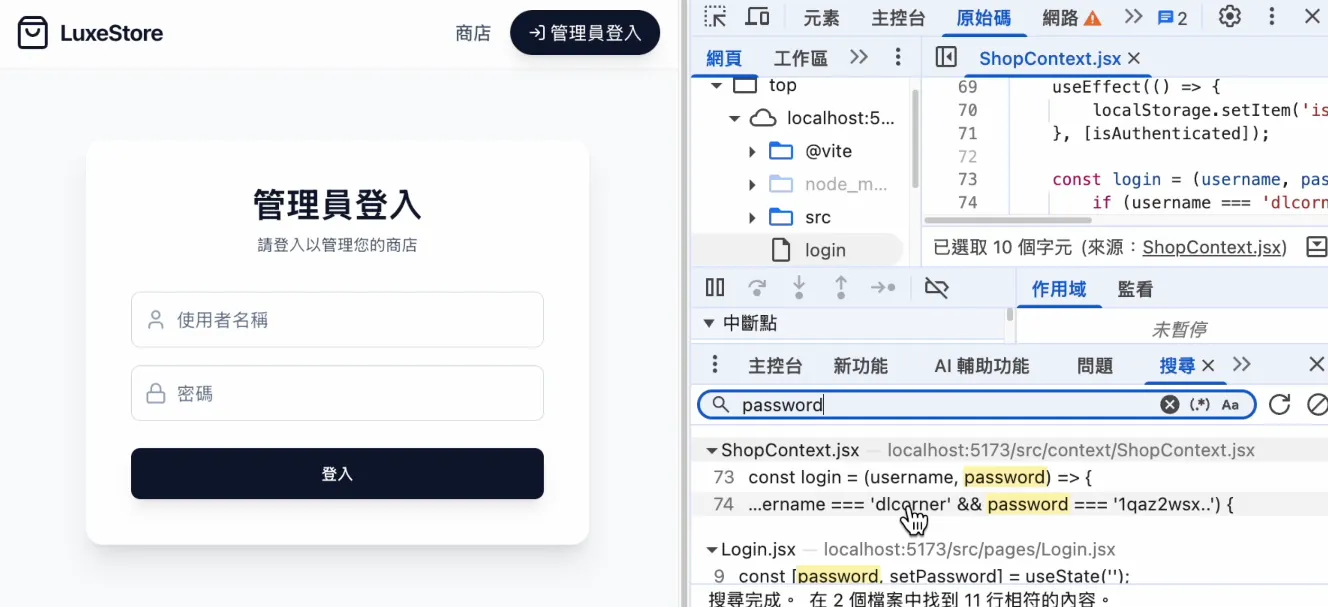Expand the @vite folder

[x=752, y=152]
